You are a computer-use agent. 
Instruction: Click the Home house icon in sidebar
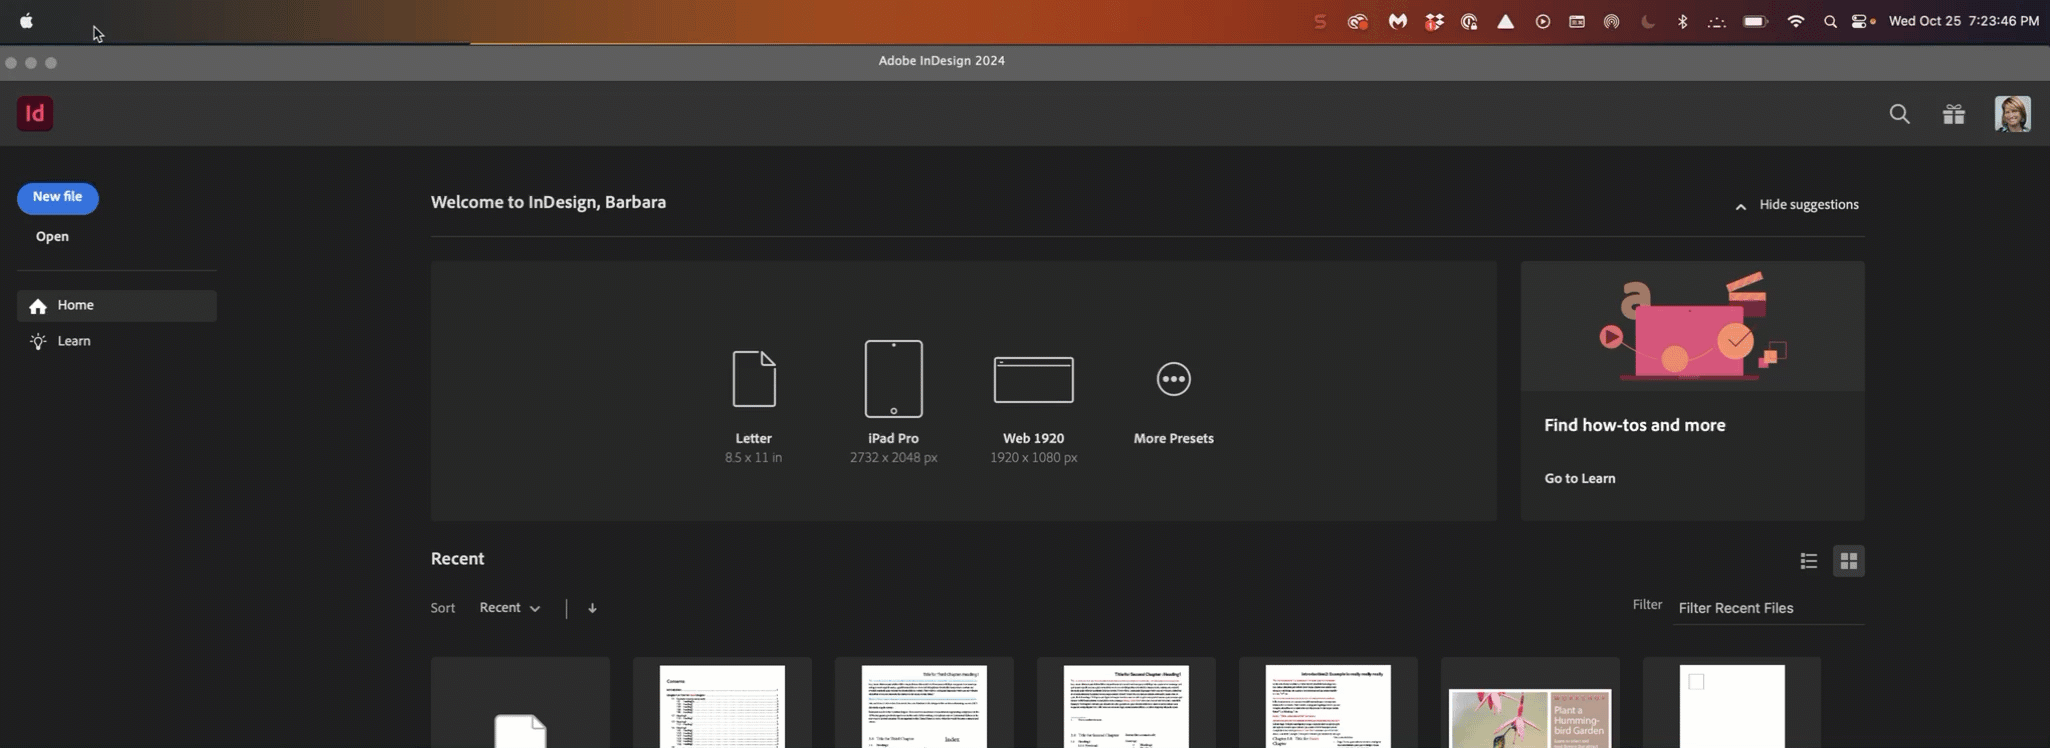38,306
